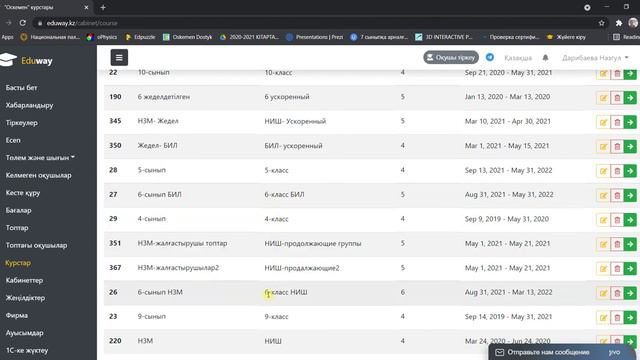Image resolution: width=640 pixels, height=360 pixels.
Task: Edit course 29 '4-сынып'
Action: point(603,220)
